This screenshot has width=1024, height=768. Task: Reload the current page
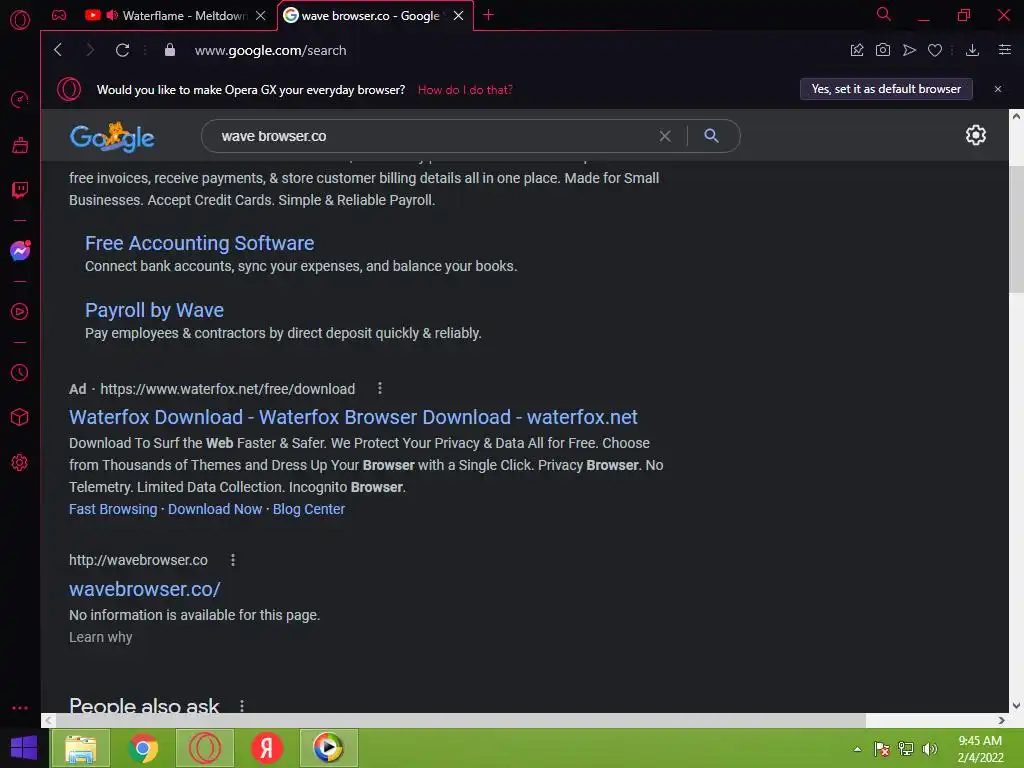(x=122, y=50)
